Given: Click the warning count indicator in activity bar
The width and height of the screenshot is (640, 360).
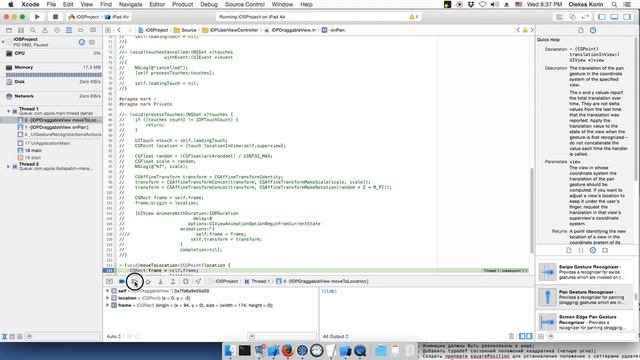Looking at the screenshot, I should (x=413, y=17).
